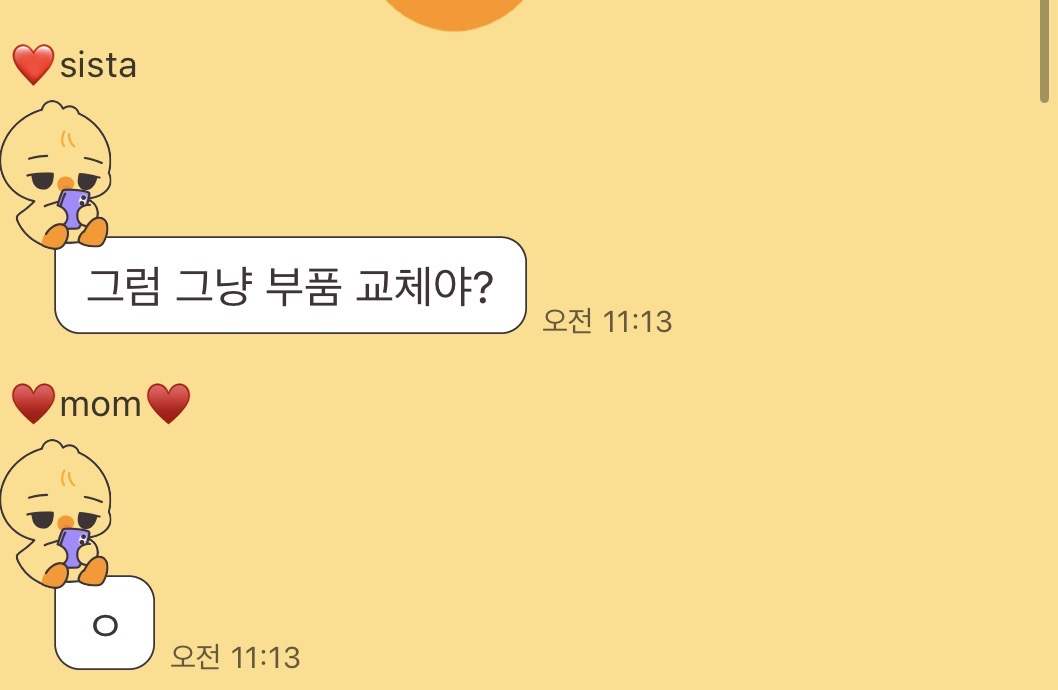Click the chat scrollbar thumb

pos(1044,51)
